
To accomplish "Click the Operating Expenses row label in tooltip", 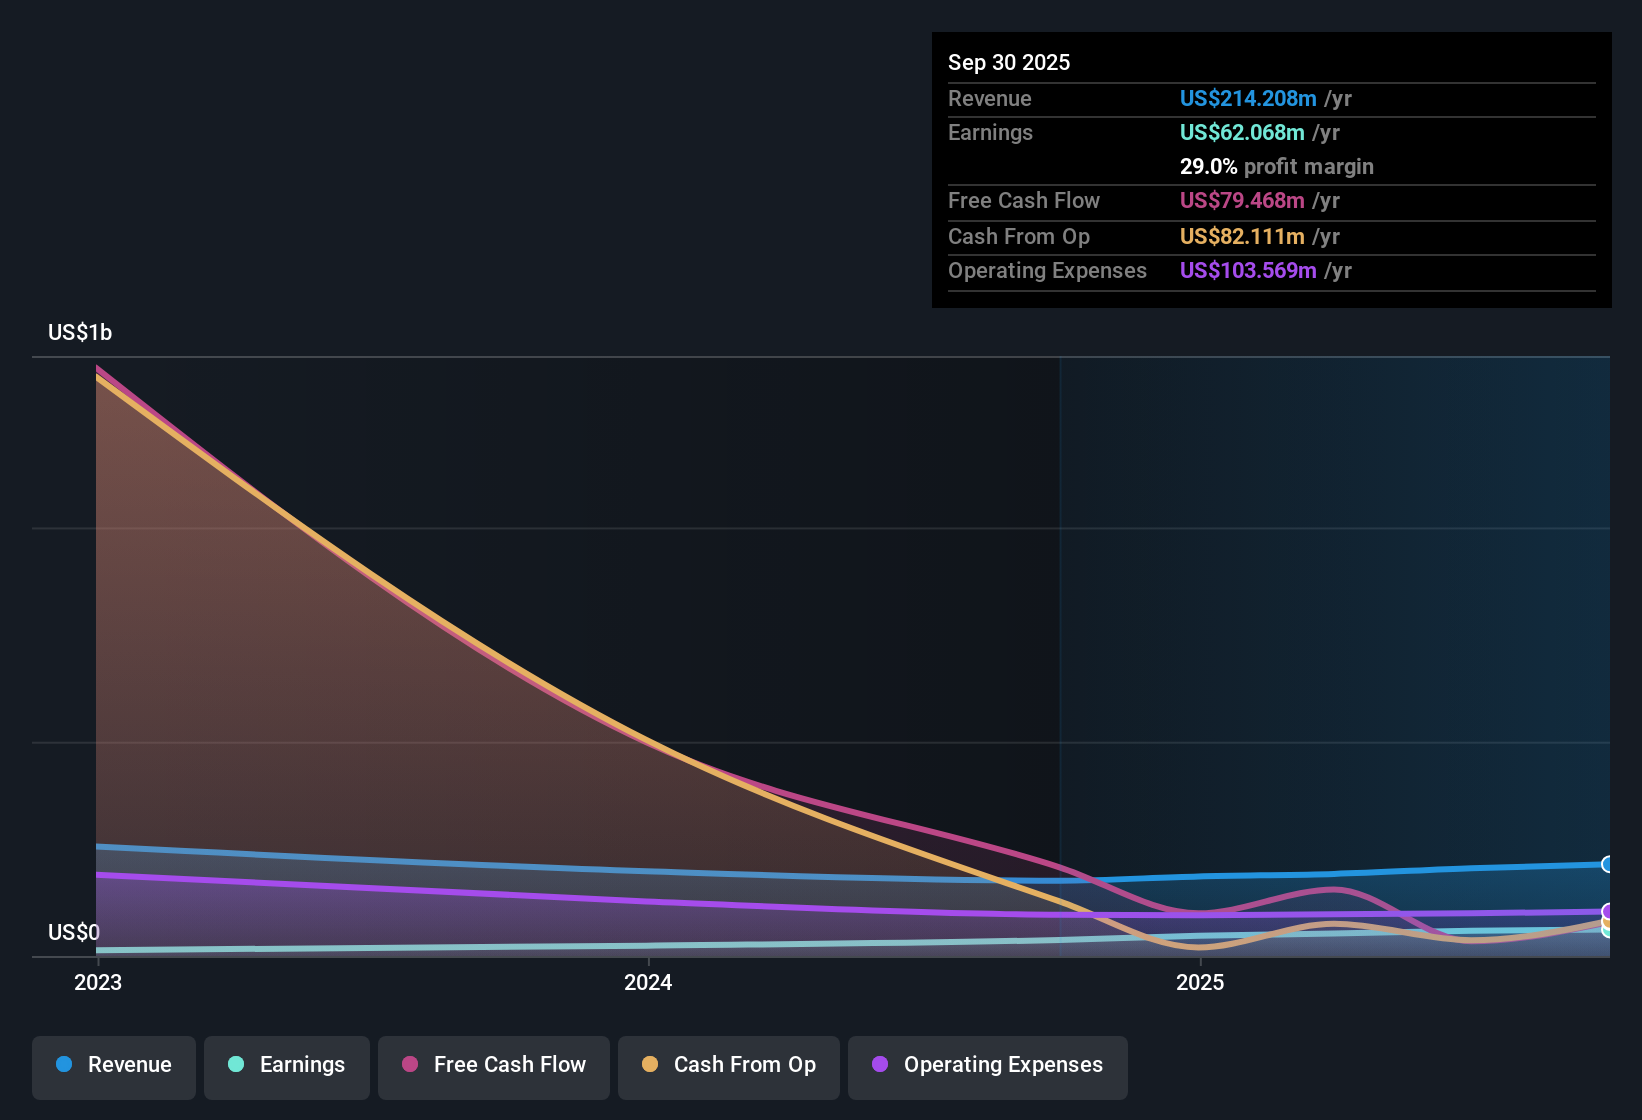I will 1047,270.
